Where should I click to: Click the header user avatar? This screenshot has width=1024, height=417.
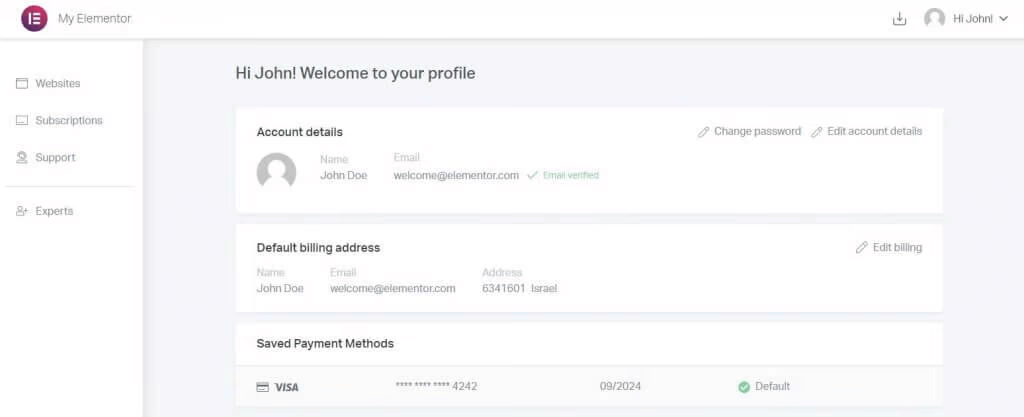[935, 18]
